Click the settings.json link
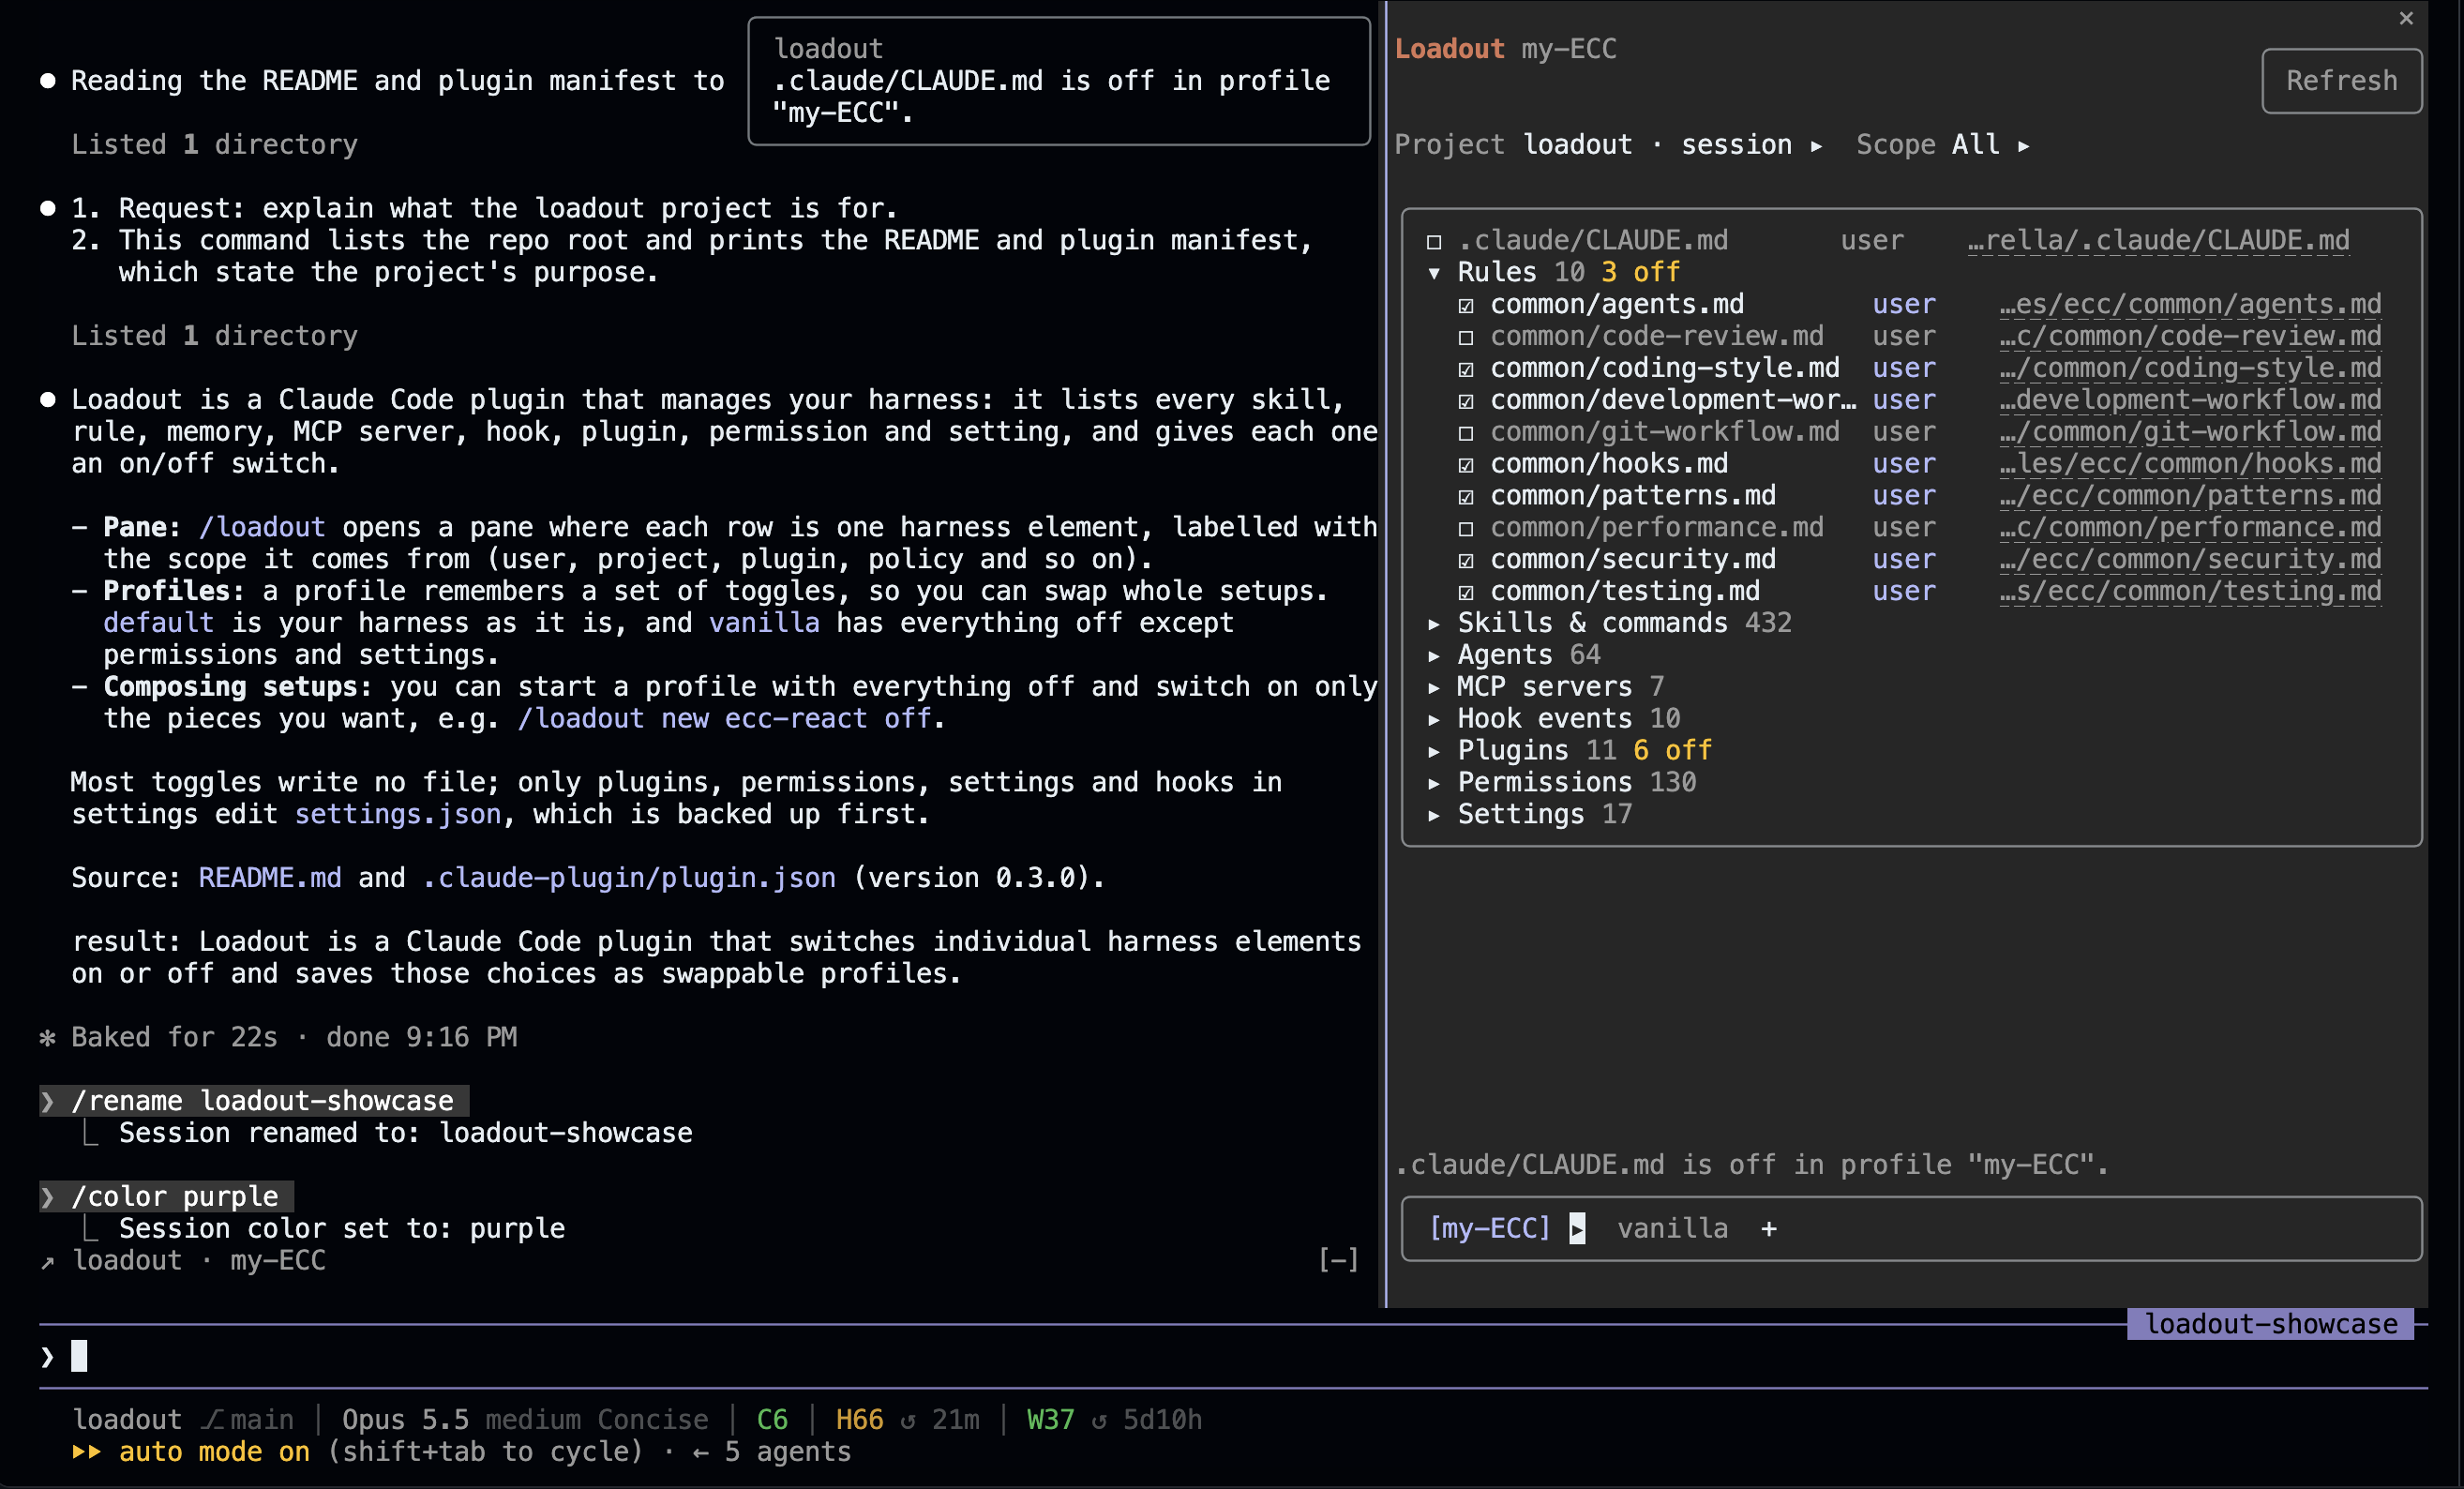The height and width of the screenshot is (1489, 2464). [x=398, y=815]
